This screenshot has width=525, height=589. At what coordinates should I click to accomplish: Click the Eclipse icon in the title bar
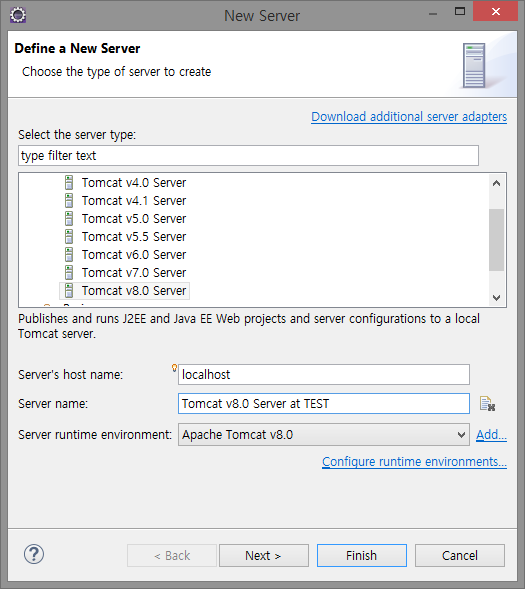(18, 15)
